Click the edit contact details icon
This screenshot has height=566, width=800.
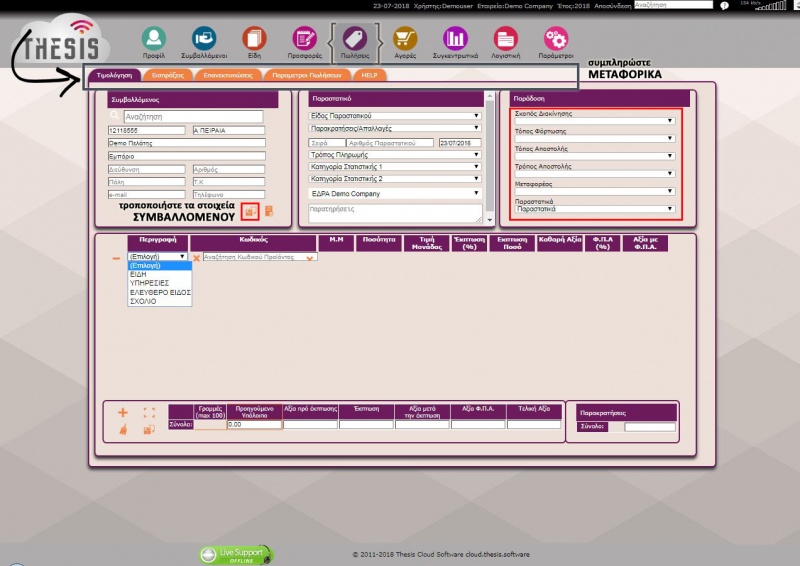point(250,210)
